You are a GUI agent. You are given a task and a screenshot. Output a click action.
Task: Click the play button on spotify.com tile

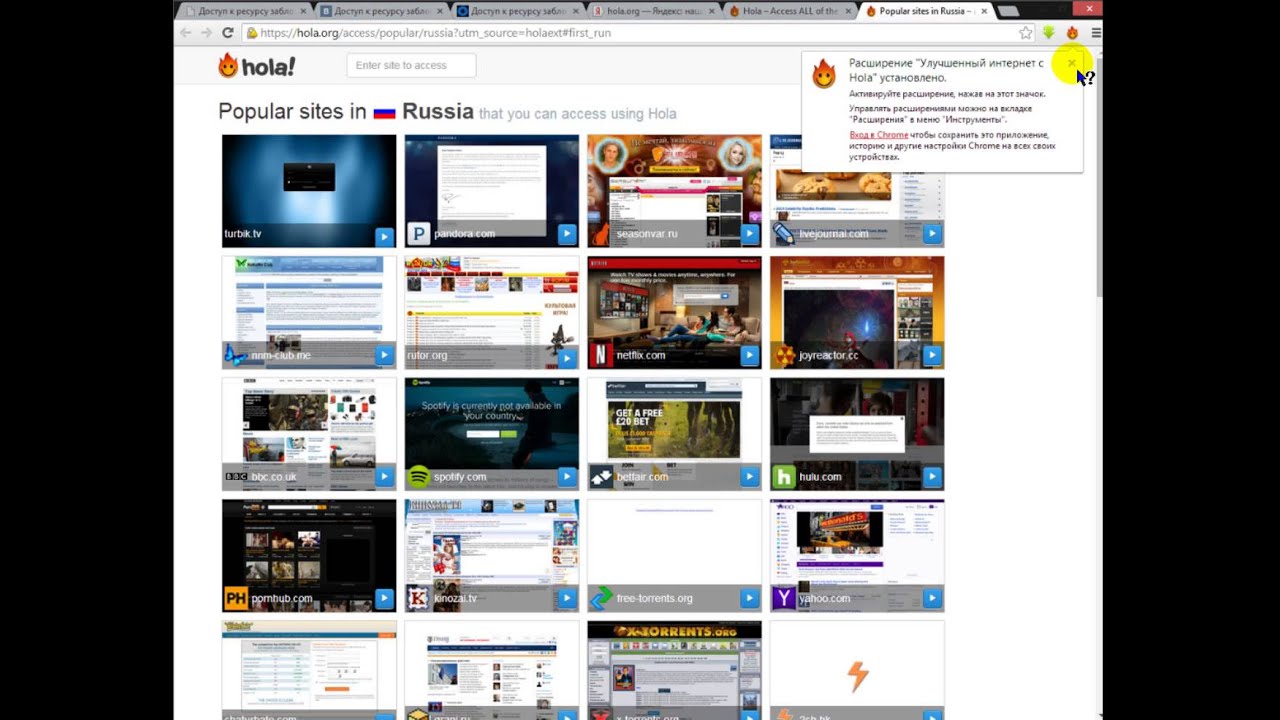click(567, 477)
